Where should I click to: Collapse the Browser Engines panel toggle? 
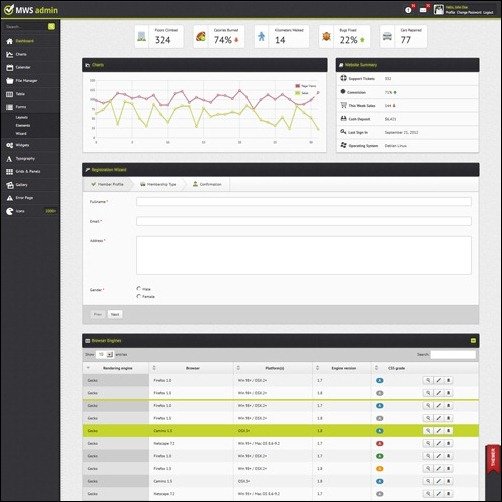[473, 341]
